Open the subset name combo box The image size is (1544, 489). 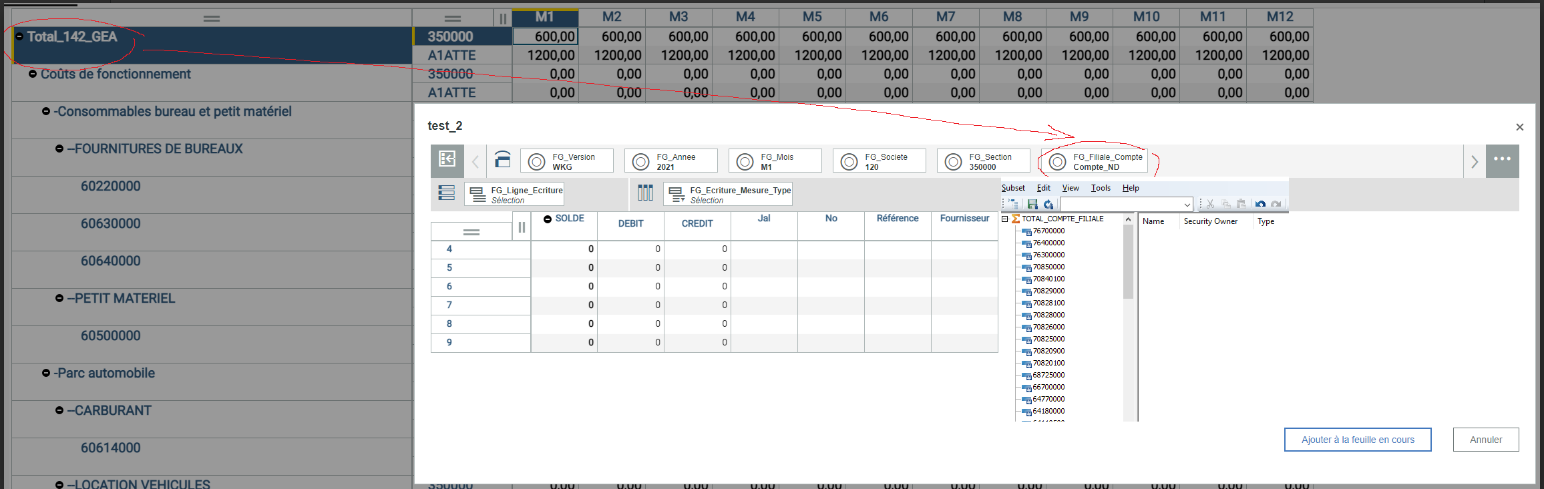[1128, 204]
